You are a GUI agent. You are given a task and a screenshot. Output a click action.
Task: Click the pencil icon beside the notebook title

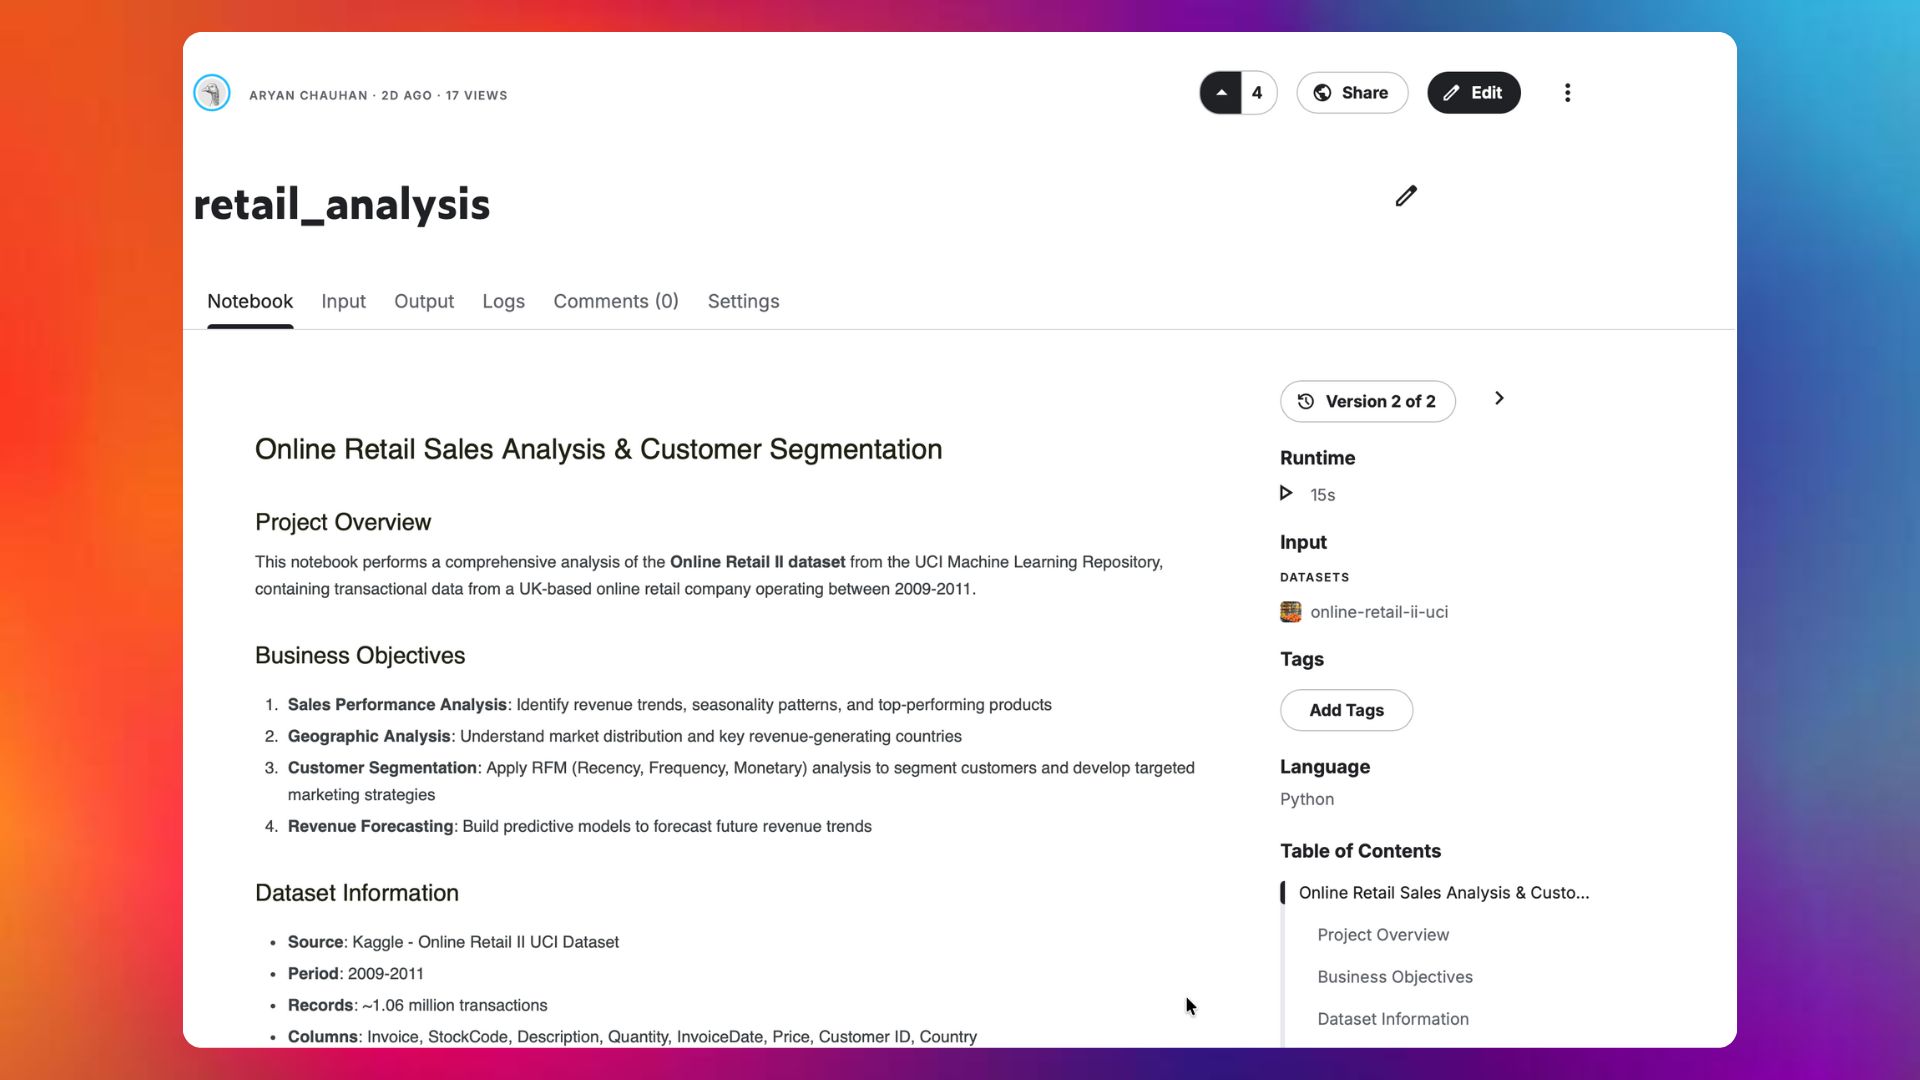[1405, 196]
